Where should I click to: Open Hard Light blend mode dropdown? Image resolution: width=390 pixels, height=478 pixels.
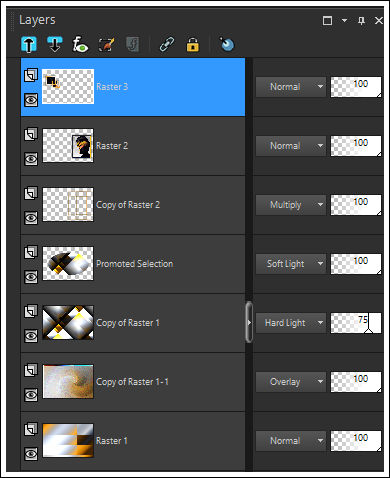pyautogui.click(x=291, y=323)
